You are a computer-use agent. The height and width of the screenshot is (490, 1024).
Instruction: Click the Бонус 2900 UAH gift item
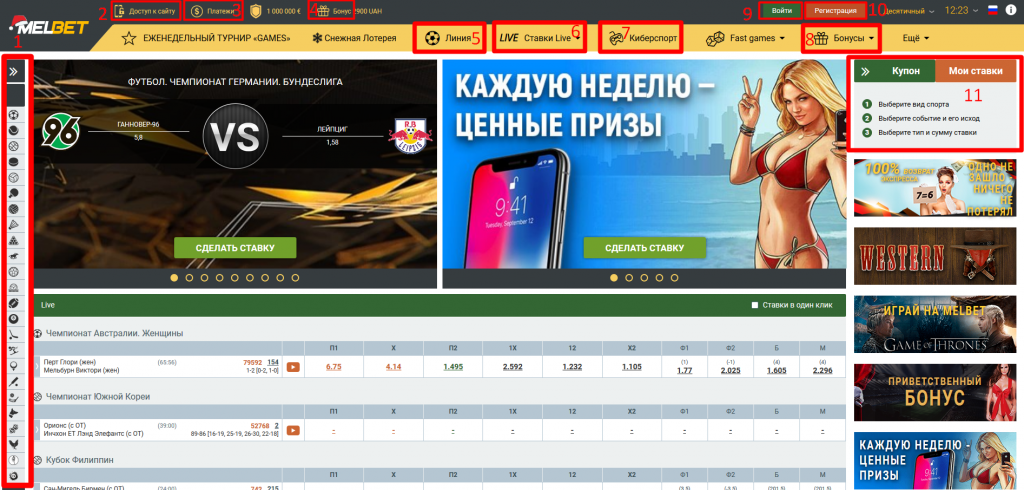pos(349,11)
